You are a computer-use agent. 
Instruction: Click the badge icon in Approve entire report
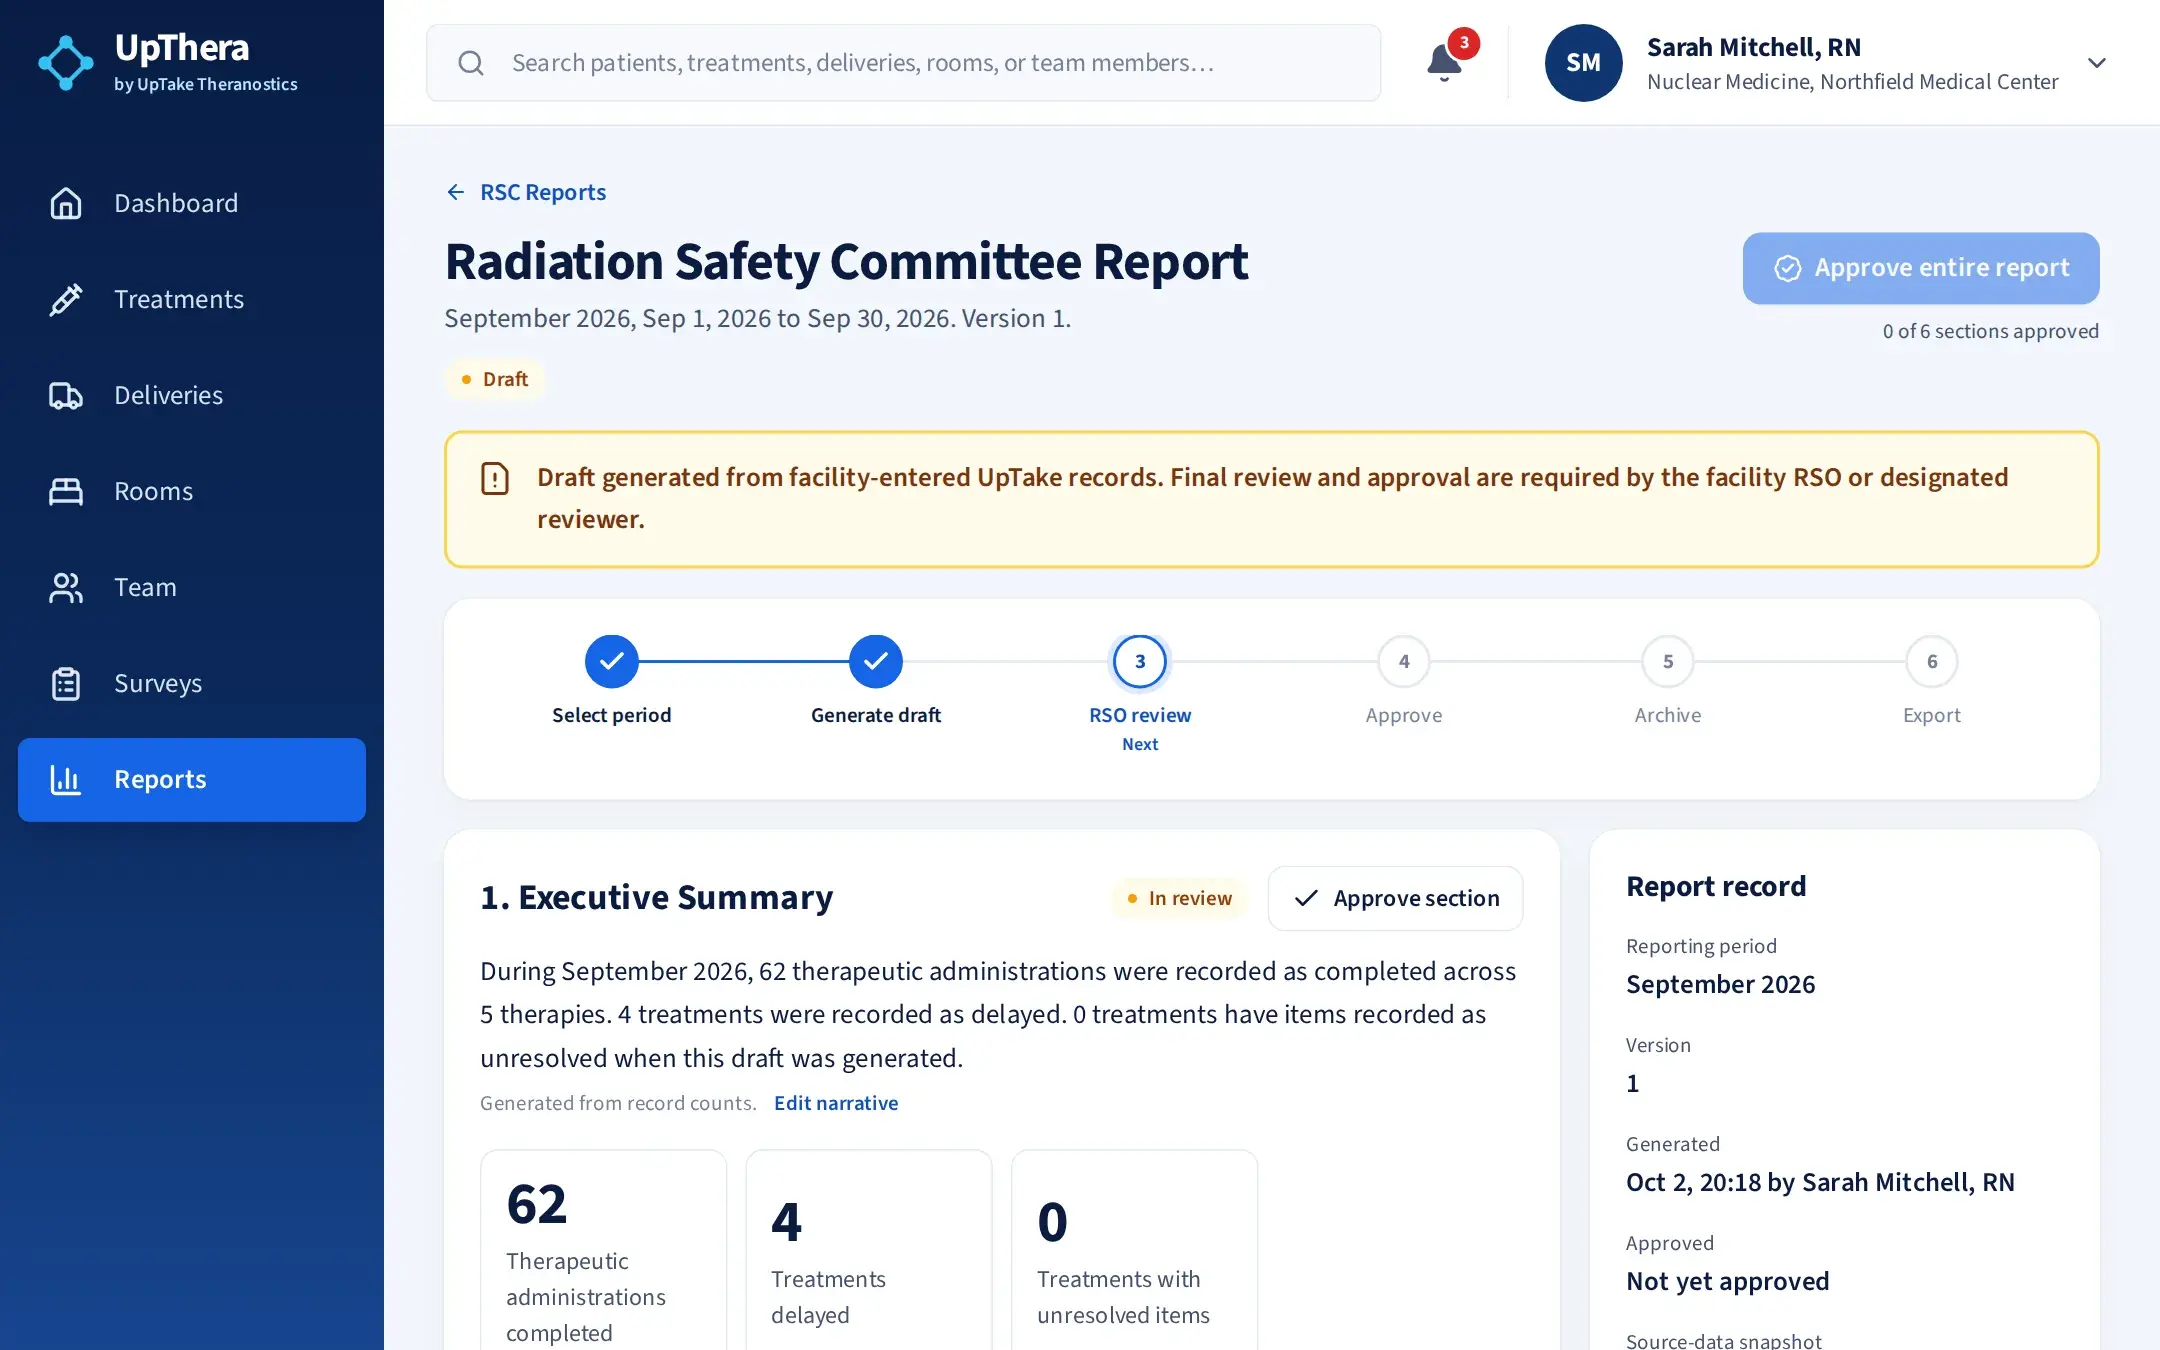(1788, 268)
